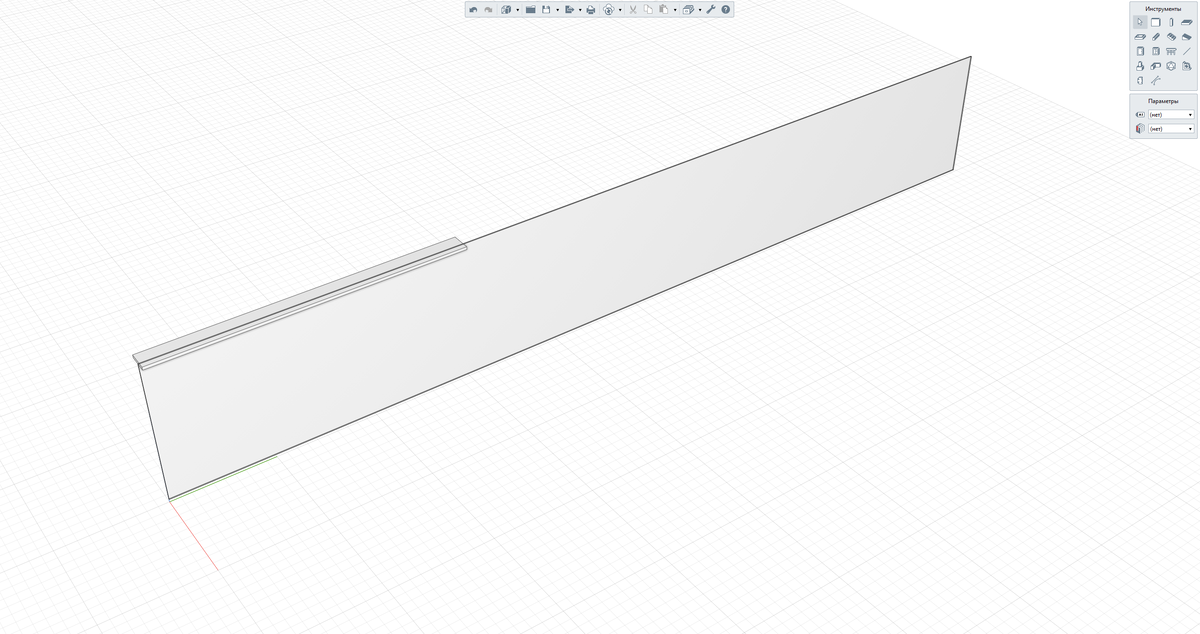This screenshot has width=1200, height=634.
Task: Select the rounded extruded profile tool
Action: click(1155, 66)
